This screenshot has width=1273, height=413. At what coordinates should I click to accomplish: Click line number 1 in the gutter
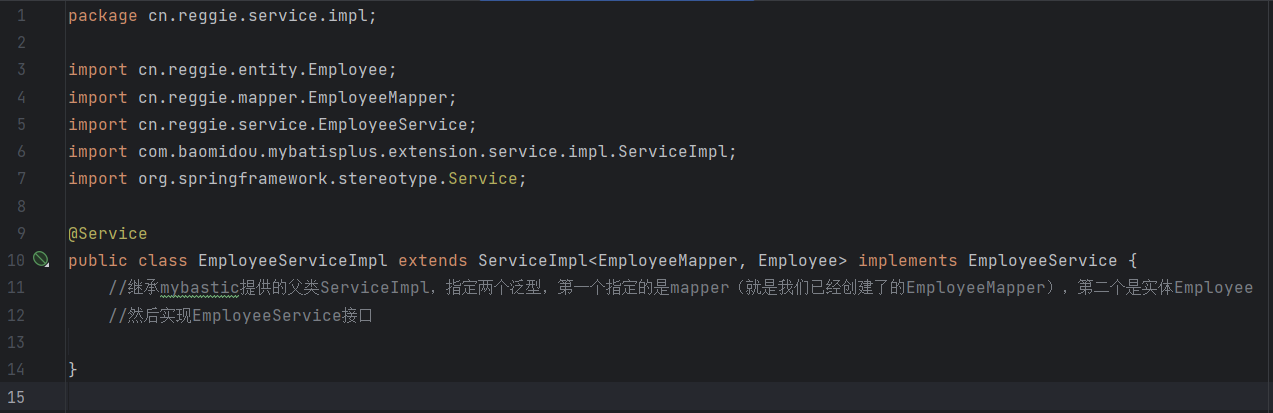[x=21, y=17]
